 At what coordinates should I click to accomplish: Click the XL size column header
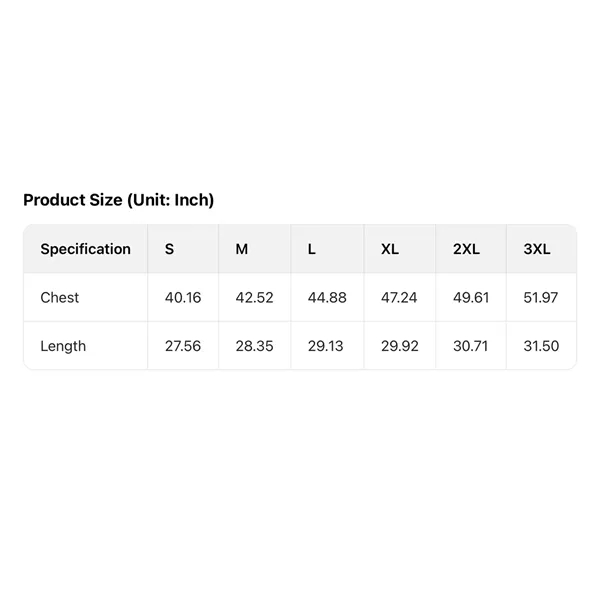(x=390, y=249)
